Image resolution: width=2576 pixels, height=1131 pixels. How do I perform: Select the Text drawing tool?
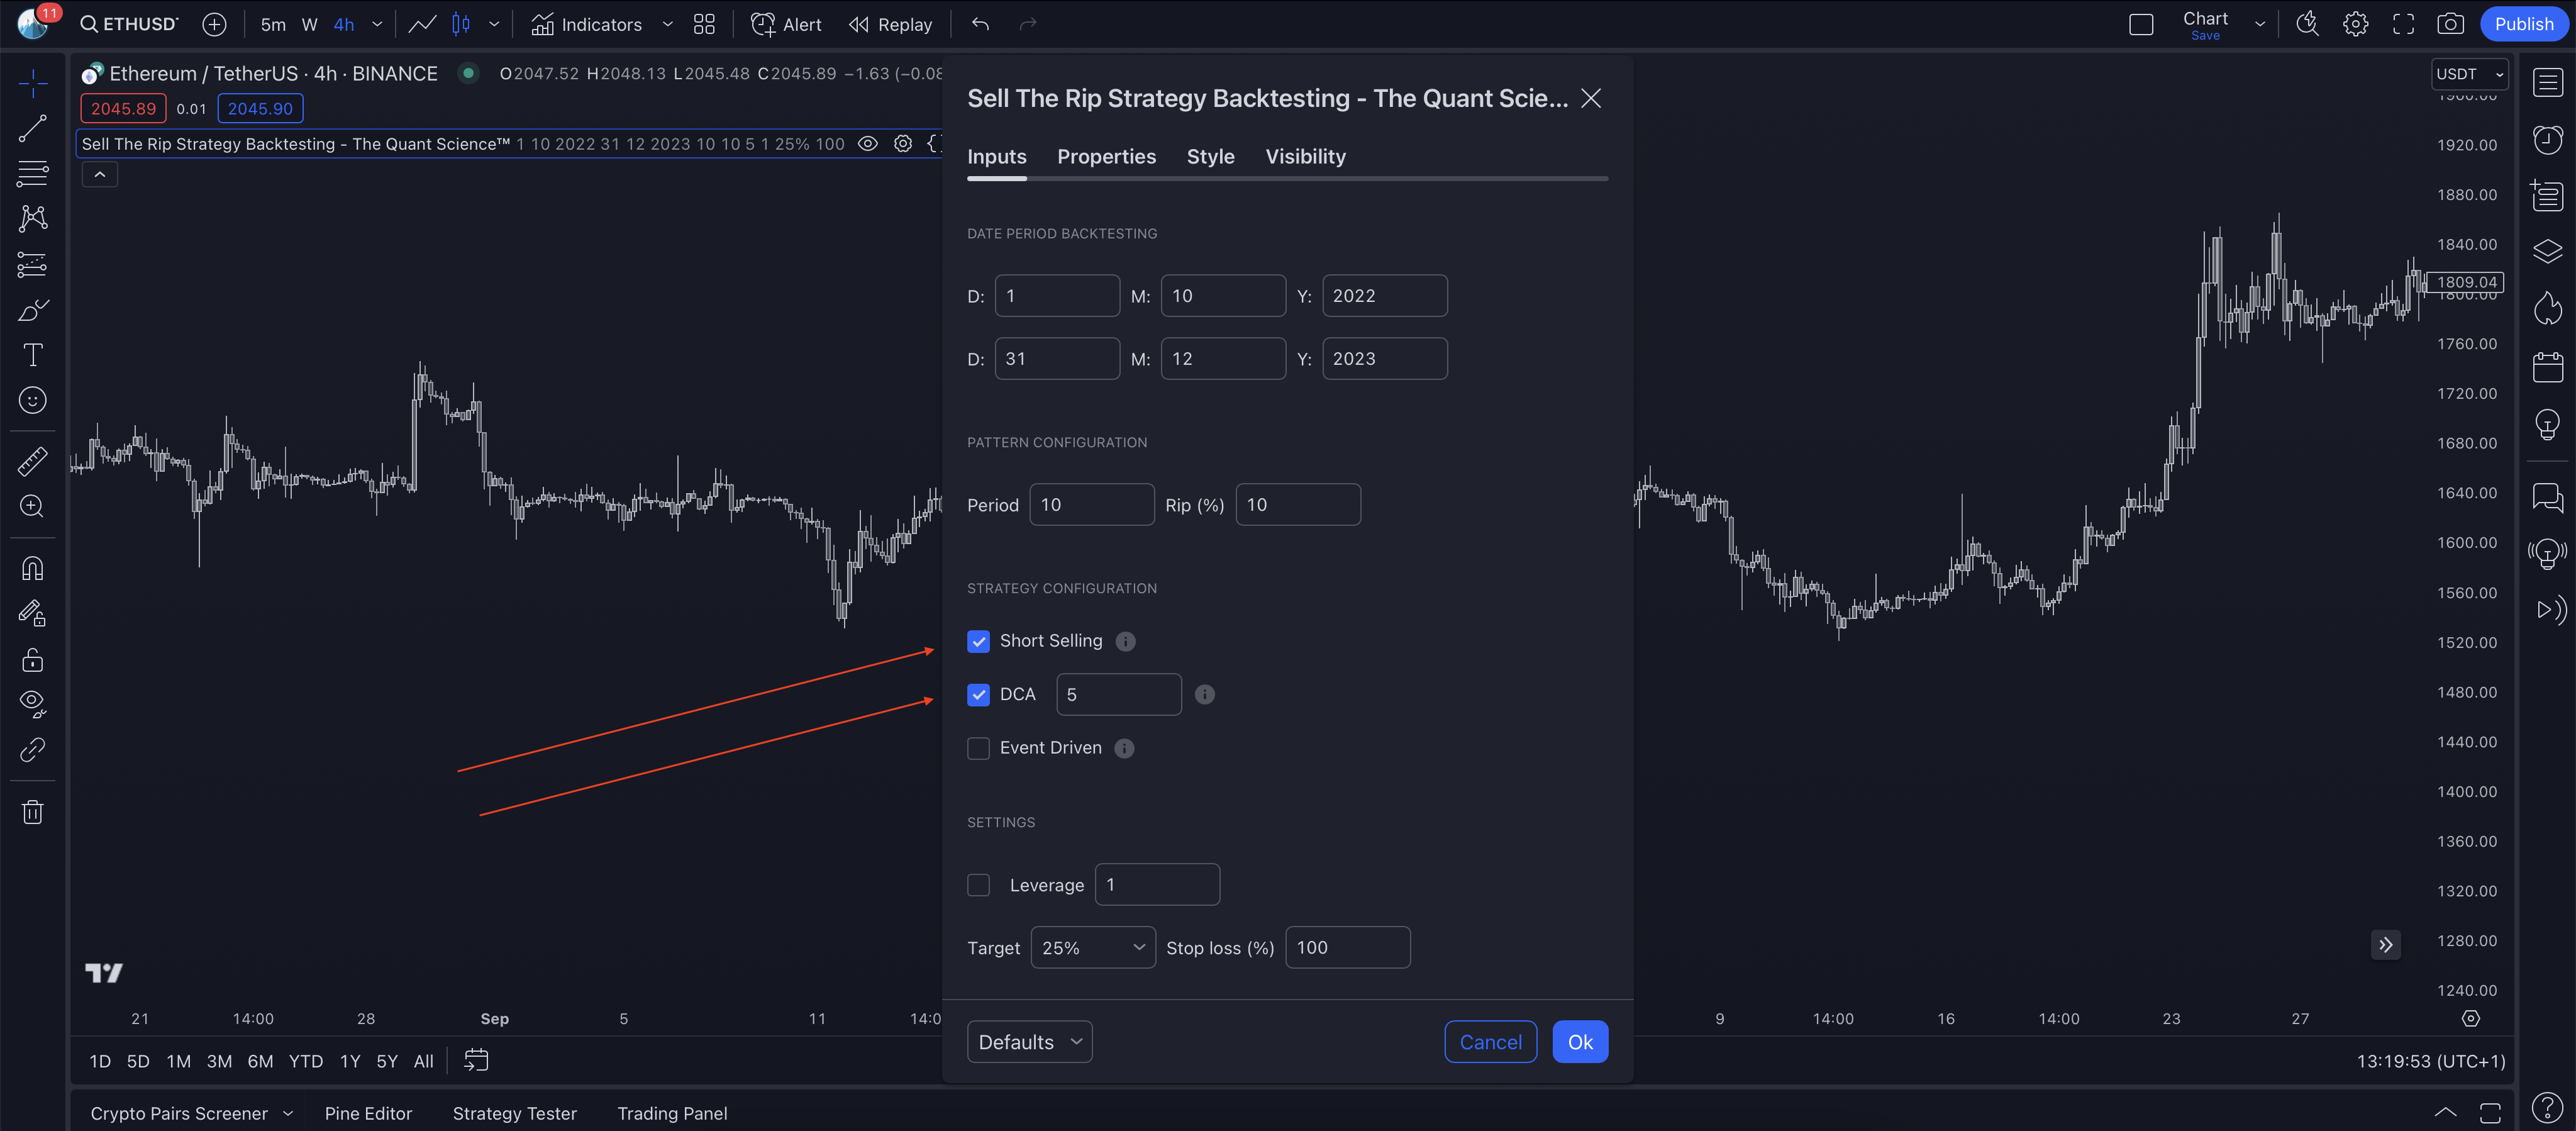pos(32,355)
